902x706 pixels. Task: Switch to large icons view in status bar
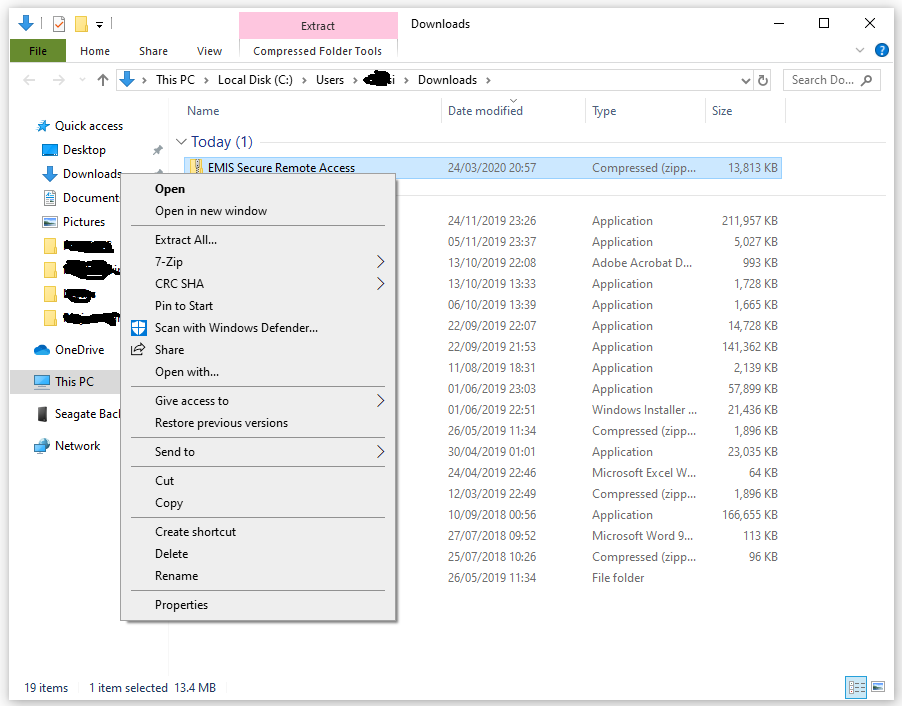click(x=878, y=687)
